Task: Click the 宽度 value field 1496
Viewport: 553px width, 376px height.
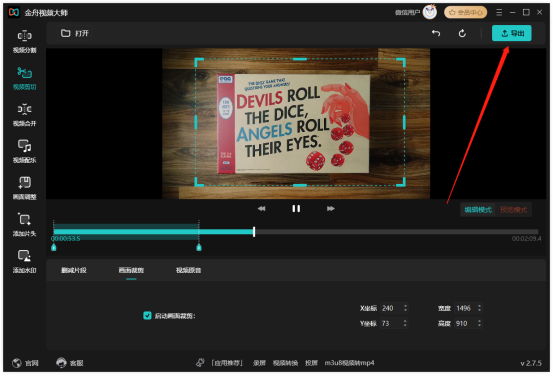Action: [x=465, y=308]
